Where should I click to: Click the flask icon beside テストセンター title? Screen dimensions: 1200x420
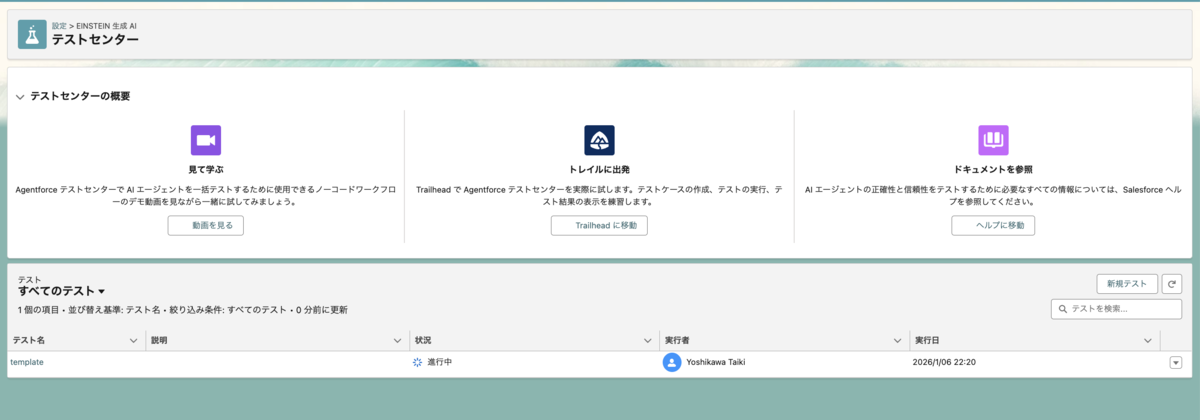33,34
